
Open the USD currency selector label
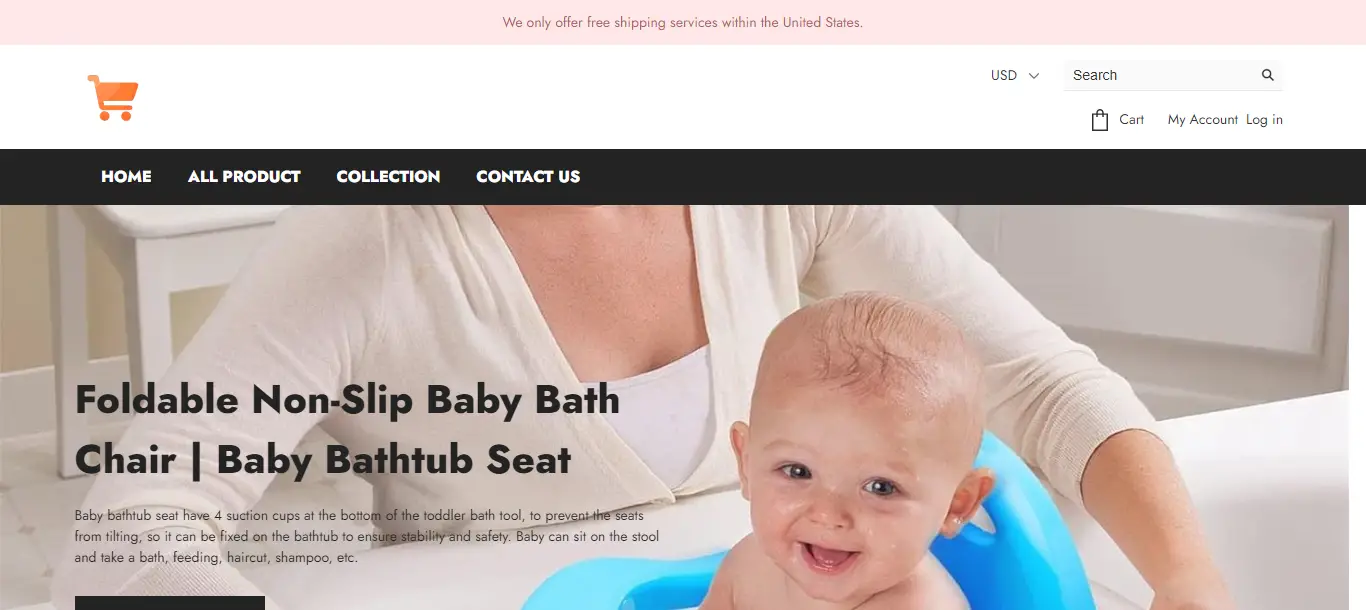pos(1004,75)
